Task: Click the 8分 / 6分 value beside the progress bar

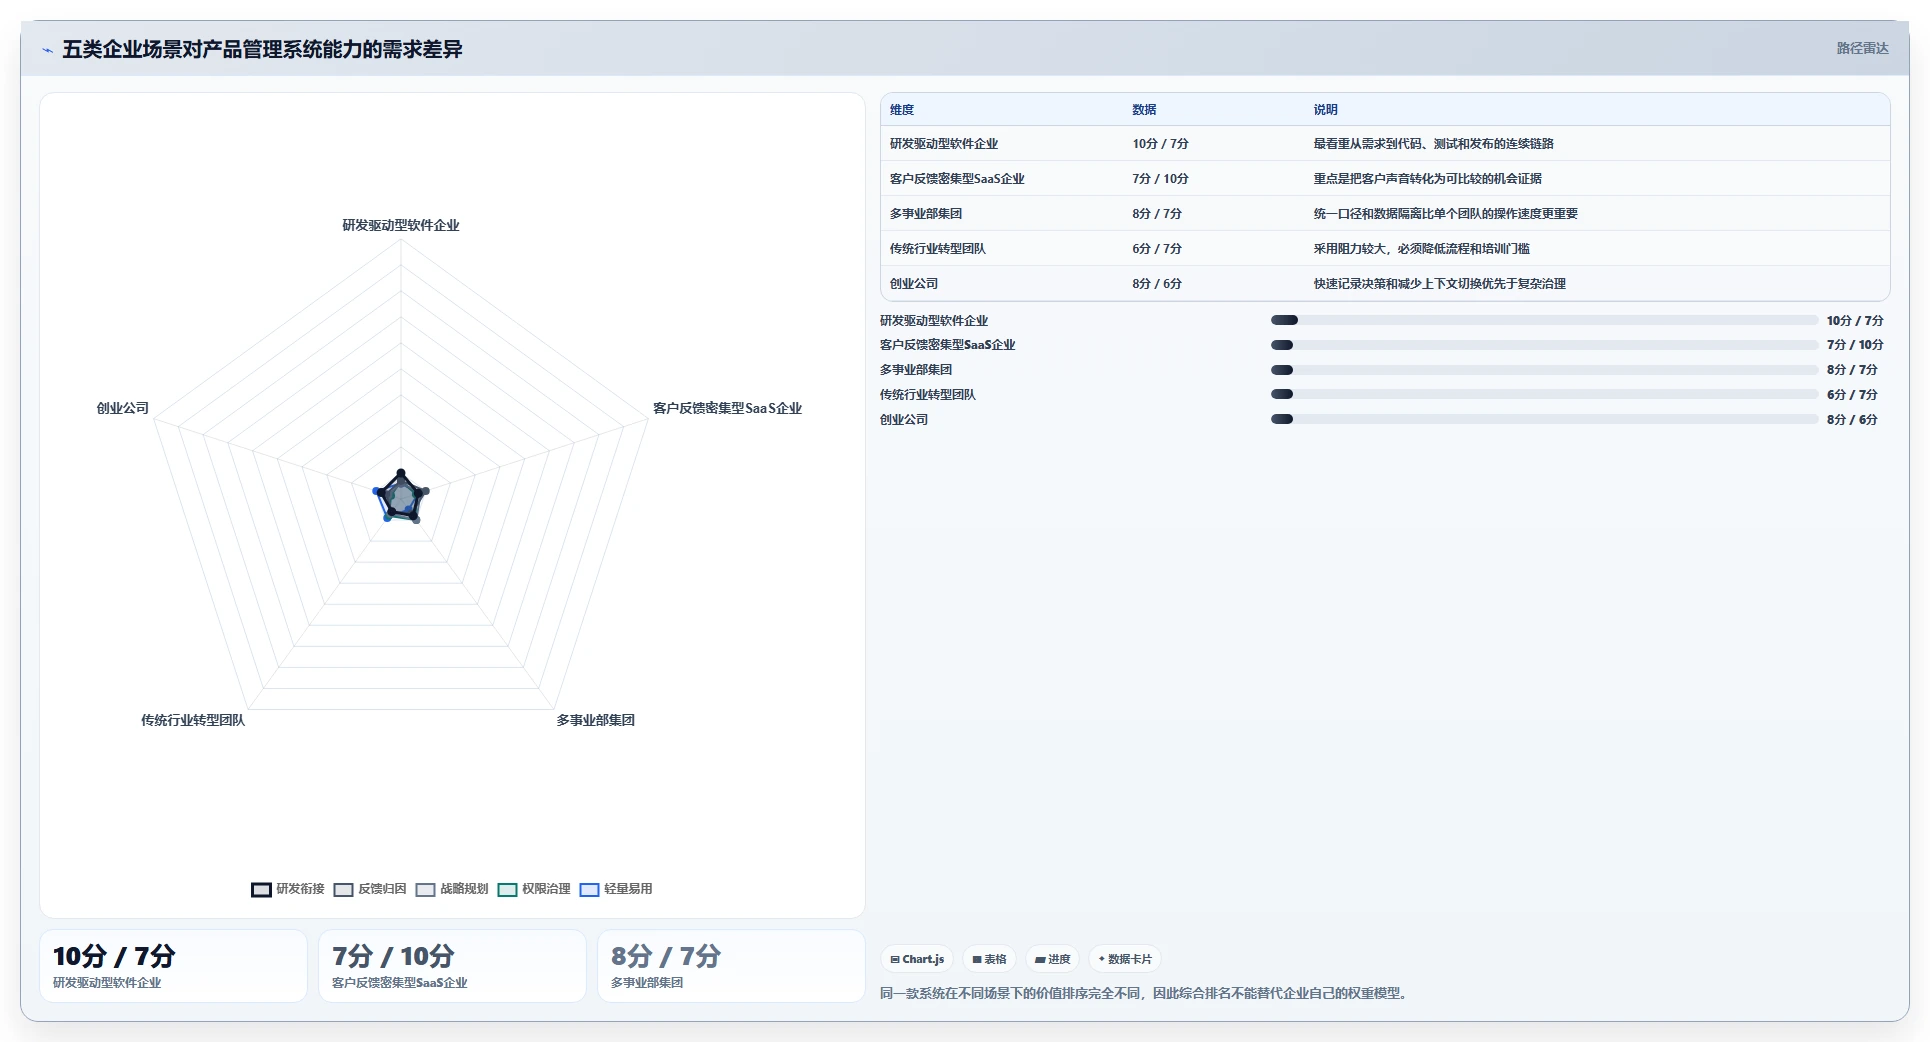Action: click(x=1852, y=420)
